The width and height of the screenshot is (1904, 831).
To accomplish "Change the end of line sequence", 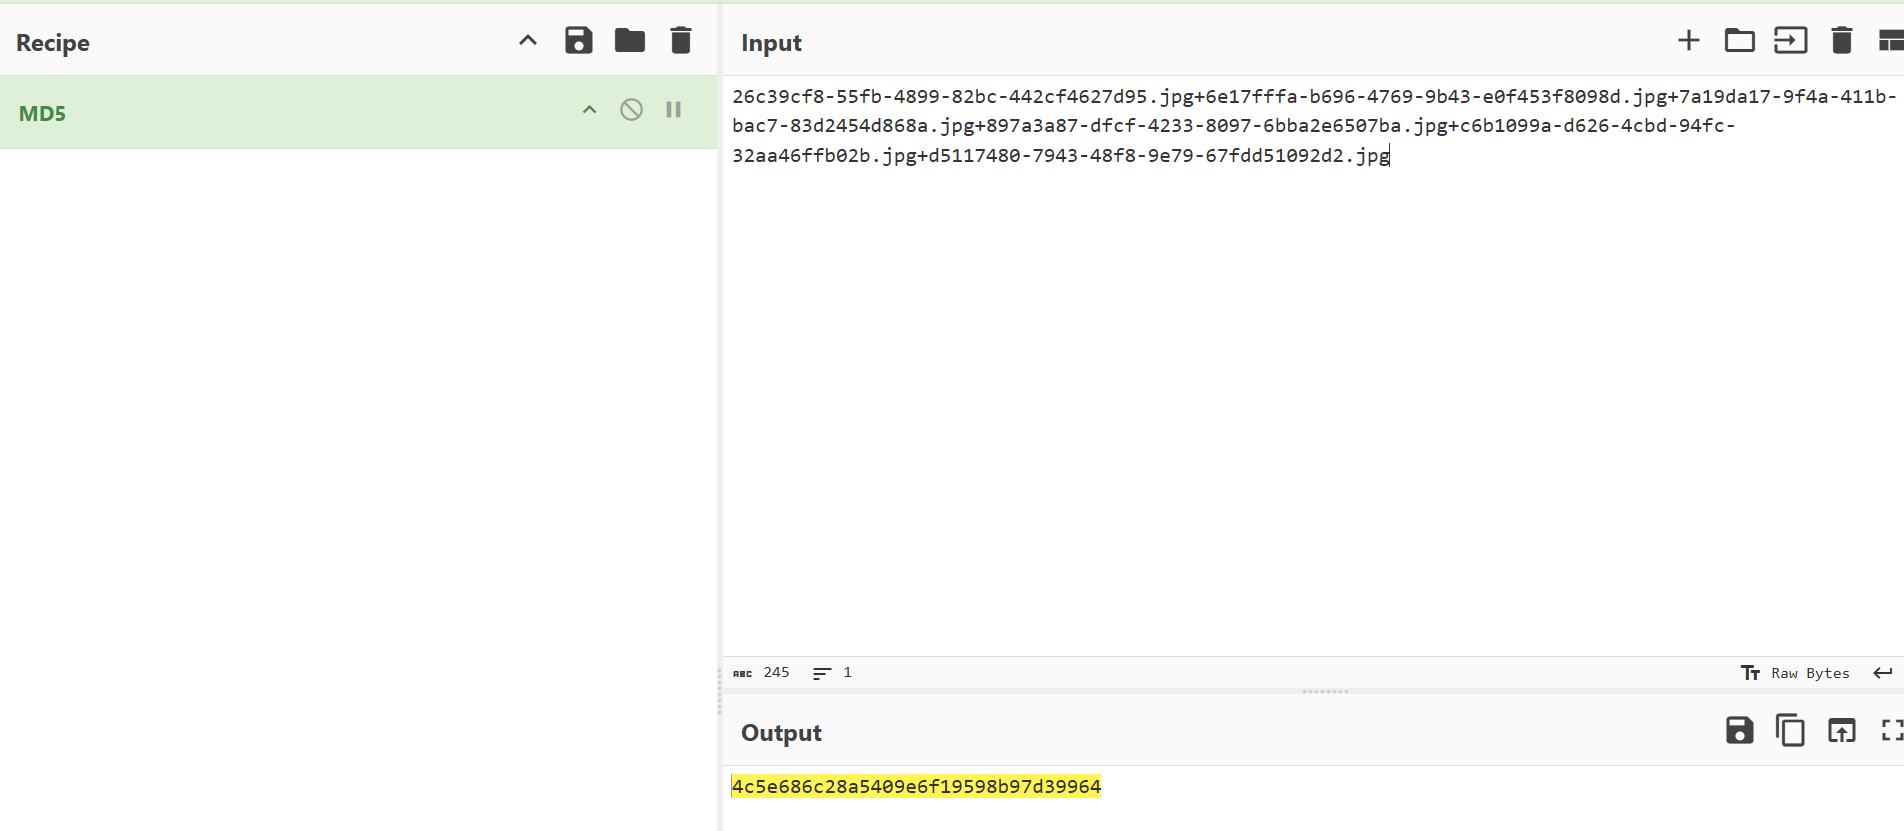I will 1882,673.
